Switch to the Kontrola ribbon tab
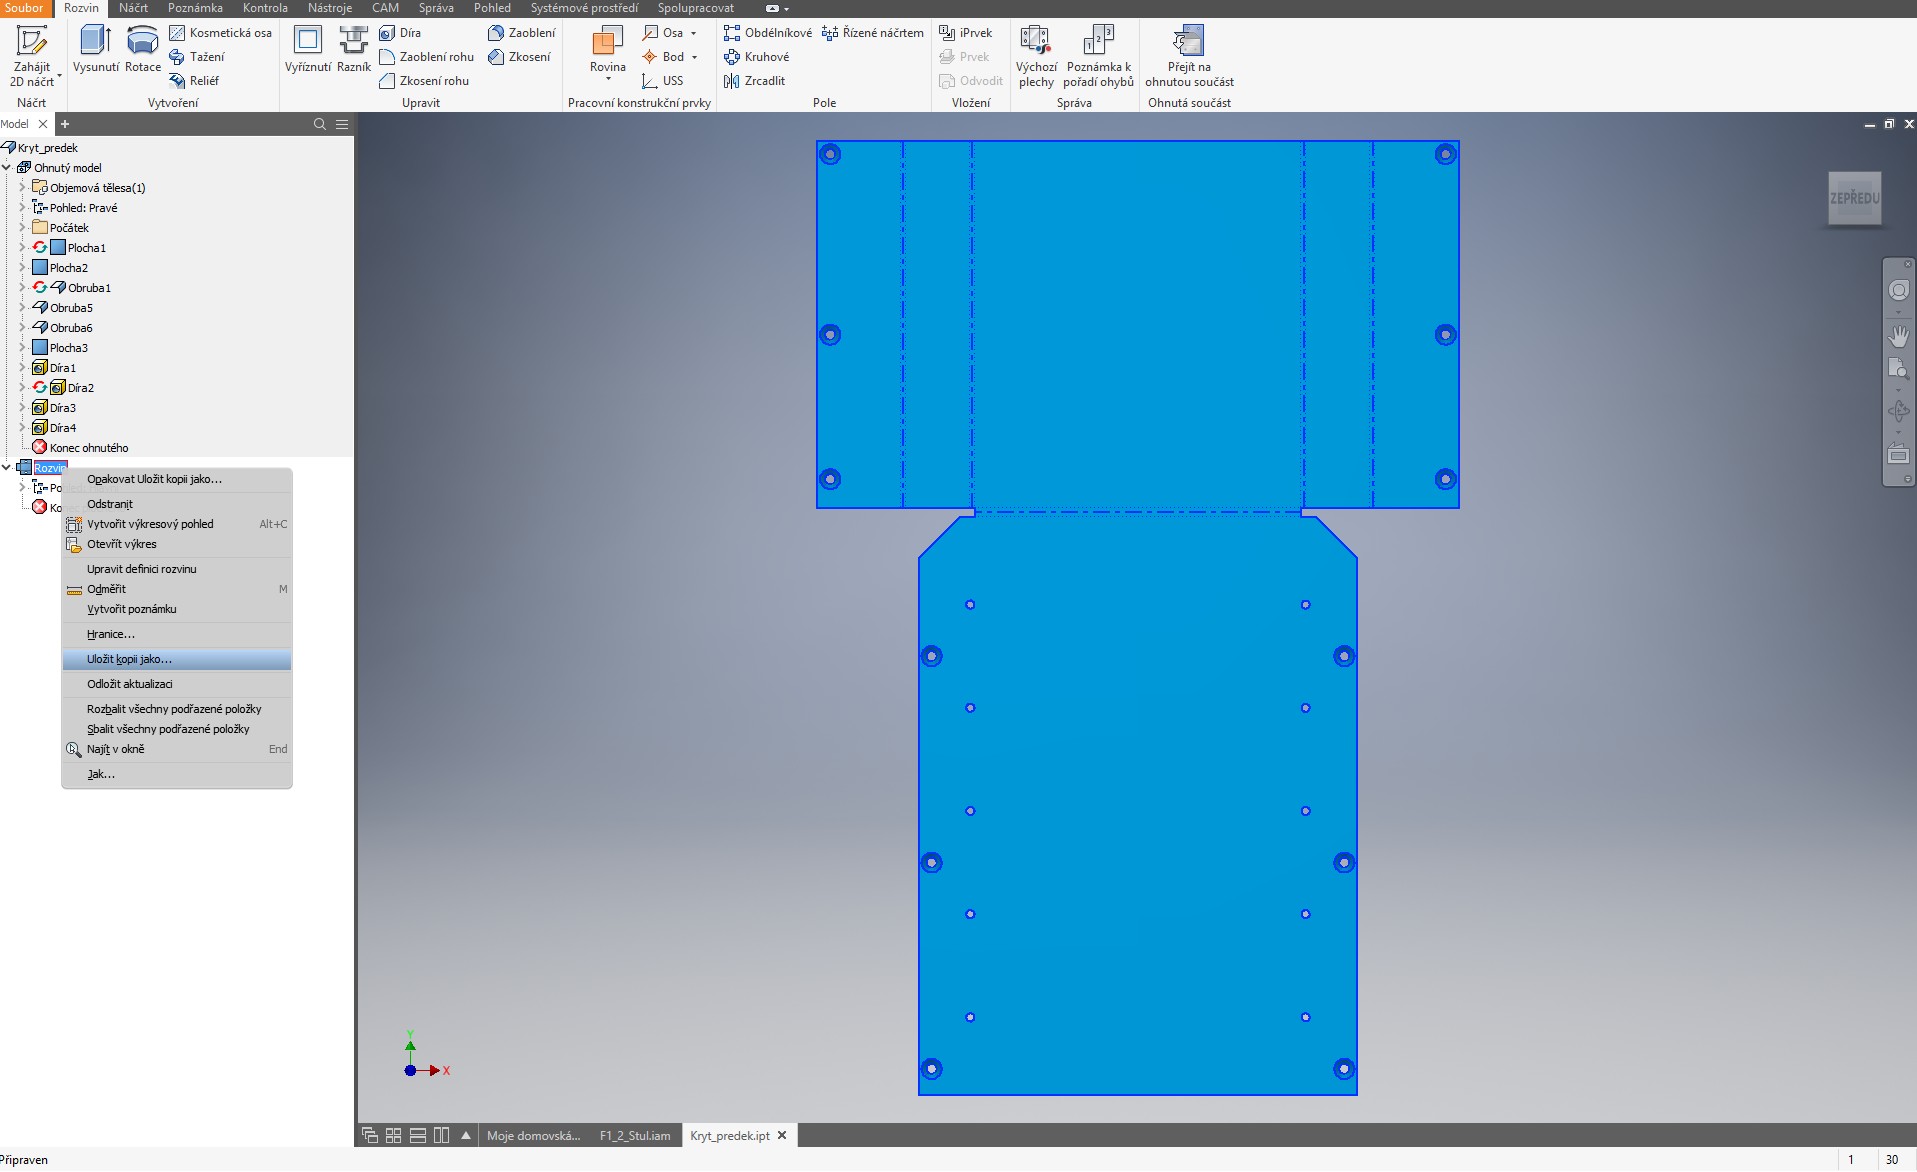Screen dimensions: 1917x1172 [265, 8]
